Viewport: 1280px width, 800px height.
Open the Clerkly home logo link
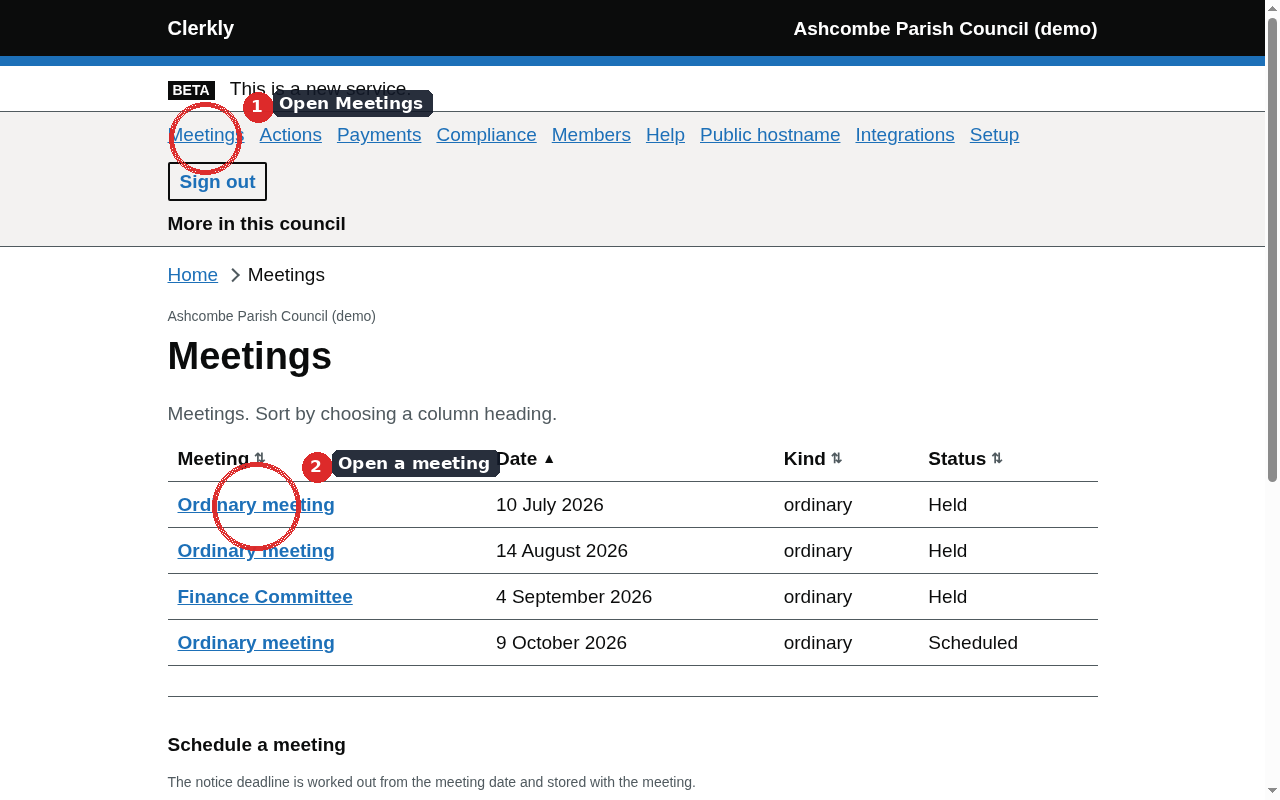coord(201,28)
